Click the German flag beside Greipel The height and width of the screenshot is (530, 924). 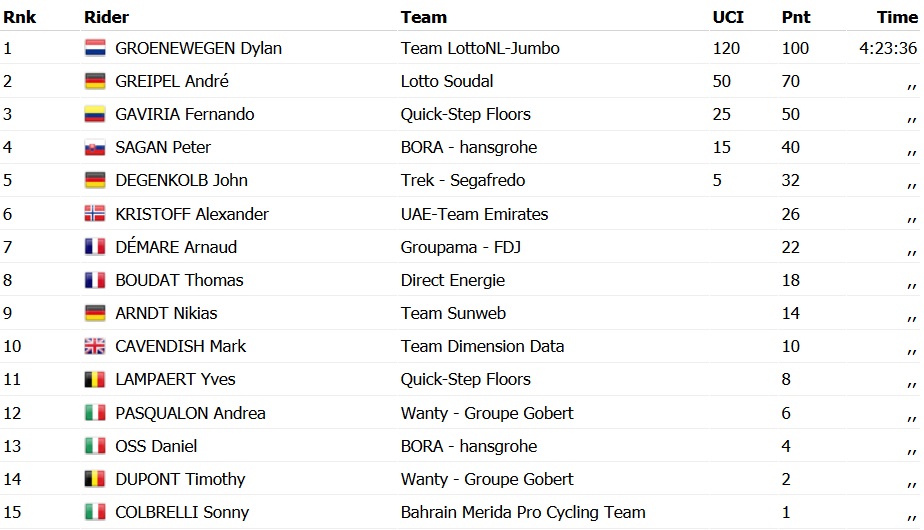(95, 81)
